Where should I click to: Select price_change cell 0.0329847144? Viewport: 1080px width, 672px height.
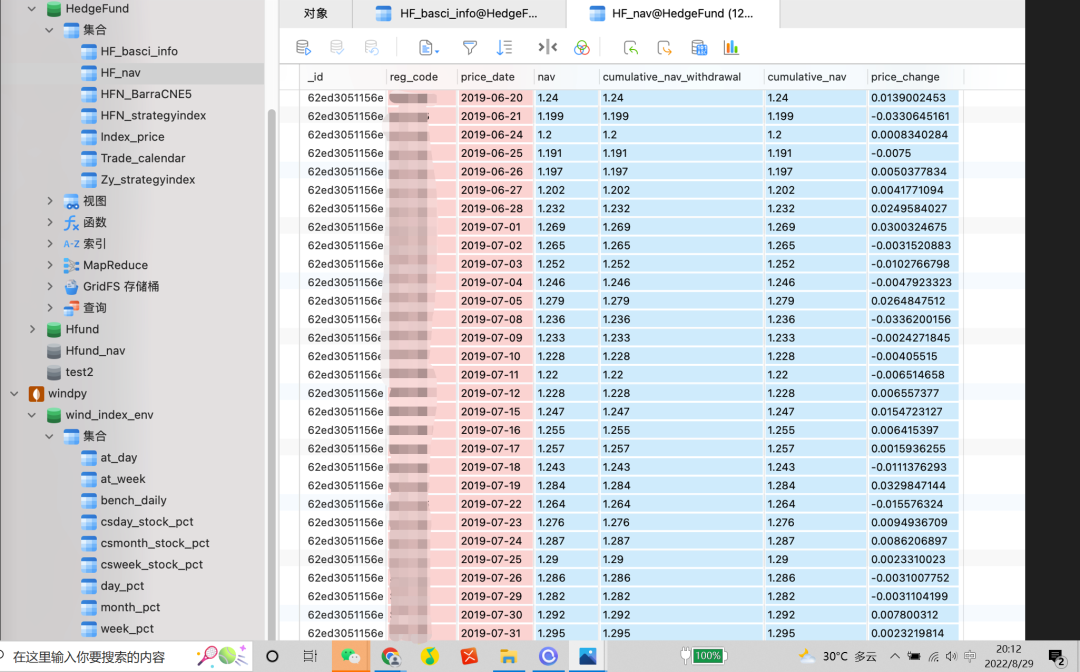(x=913, y=485)
